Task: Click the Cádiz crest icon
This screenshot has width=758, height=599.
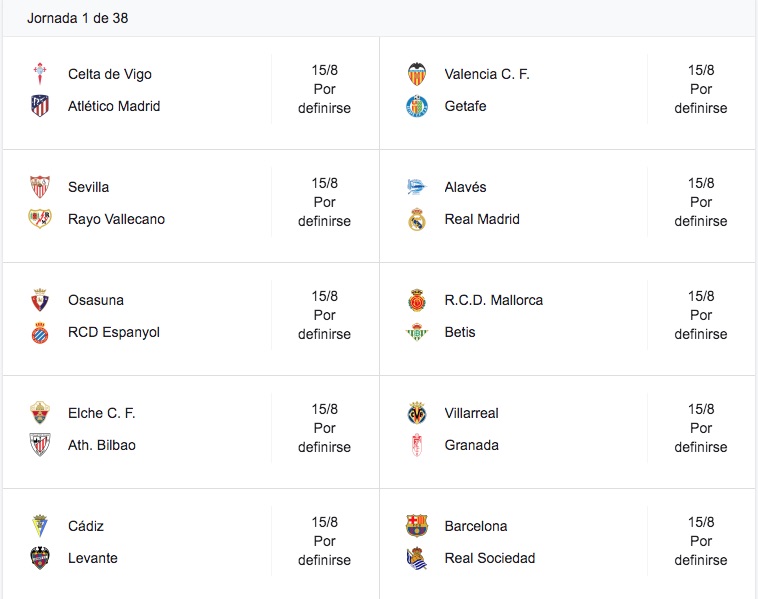Action: point(40,526)
